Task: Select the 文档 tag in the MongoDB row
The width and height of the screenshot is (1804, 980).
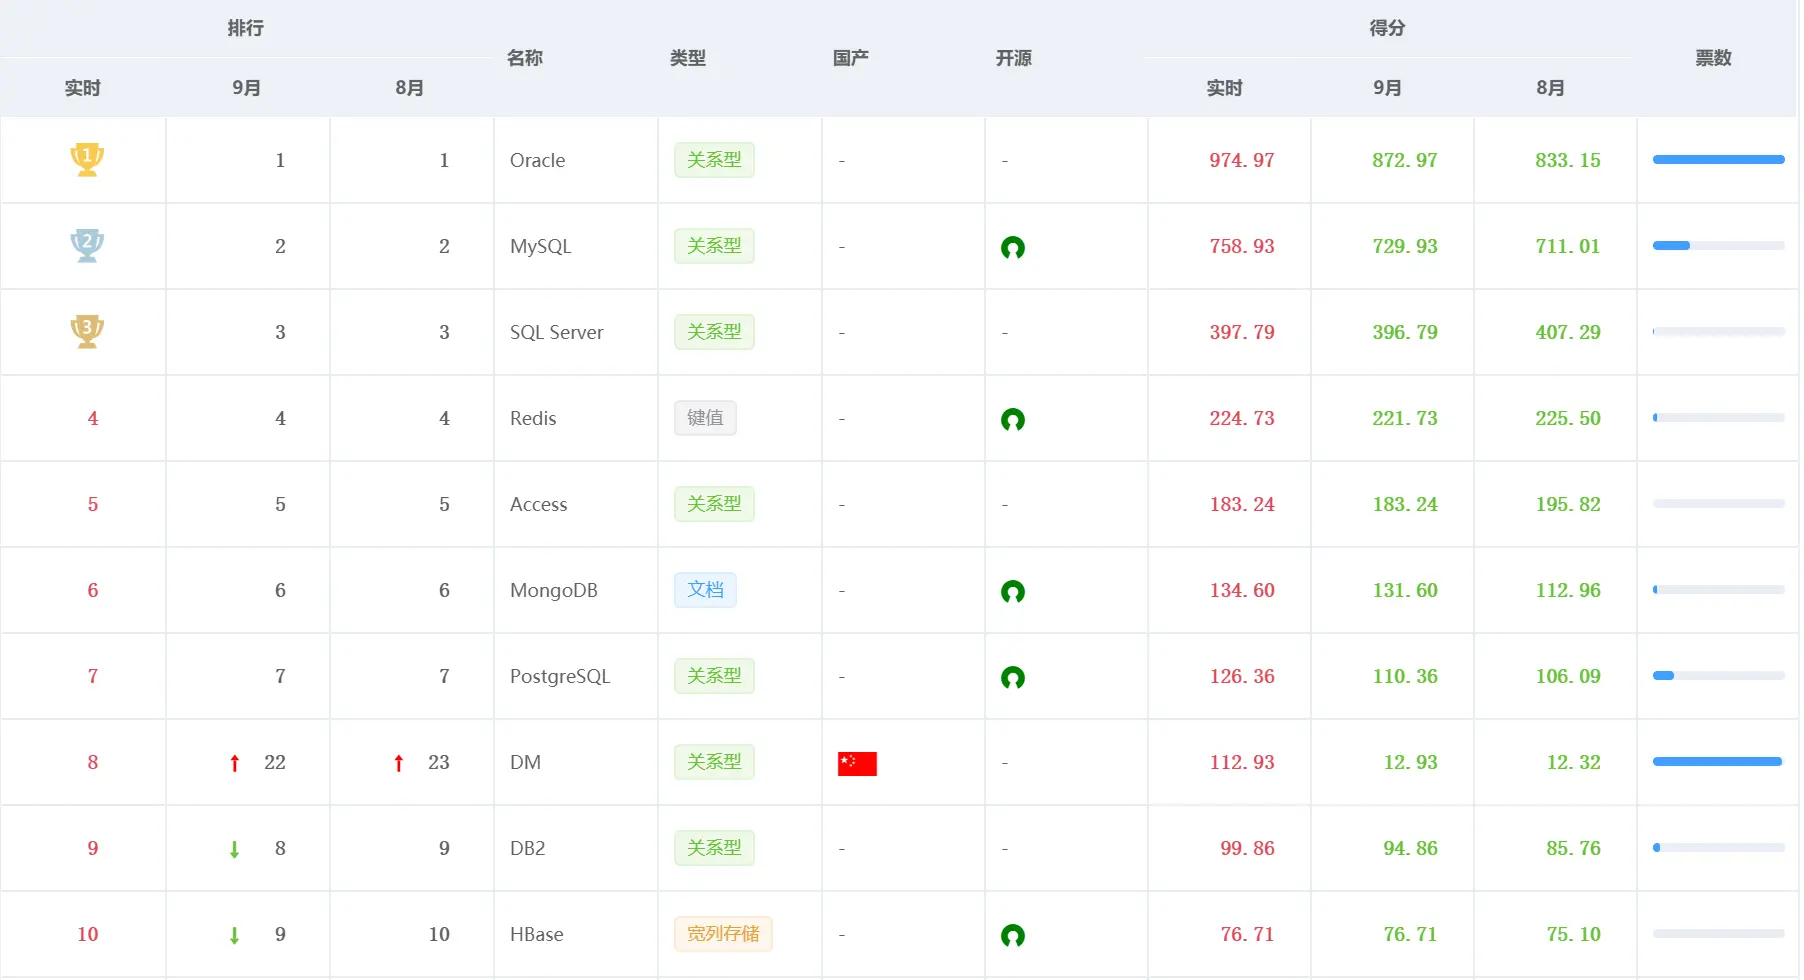Action: tap(705, 590)
